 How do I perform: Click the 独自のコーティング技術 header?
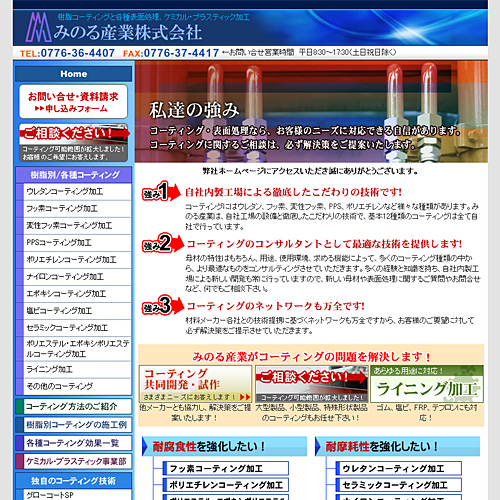point(74,480)
